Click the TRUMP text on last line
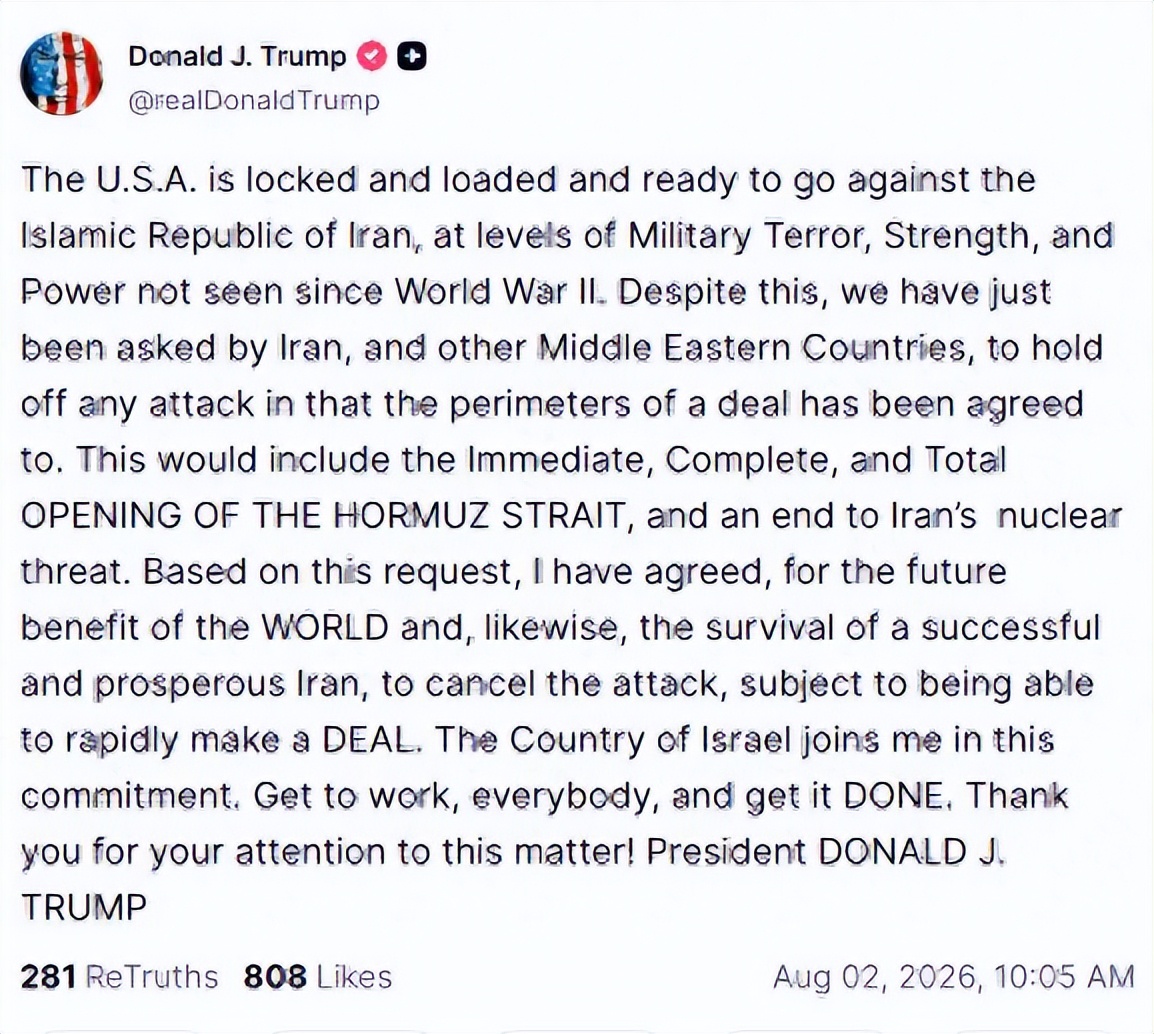 point(84,907)
